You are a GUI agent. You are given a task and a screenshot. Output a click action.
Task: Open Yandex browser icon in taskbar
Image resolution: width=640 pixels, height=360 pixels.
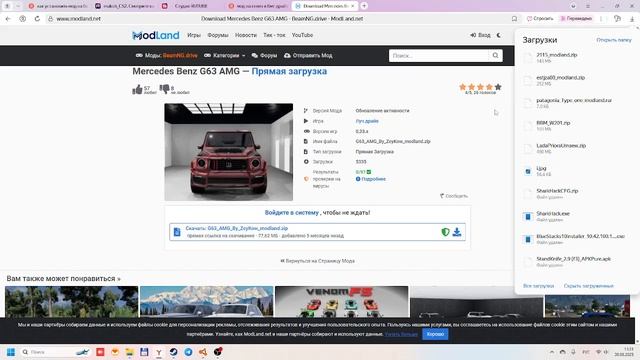point(159,352)
